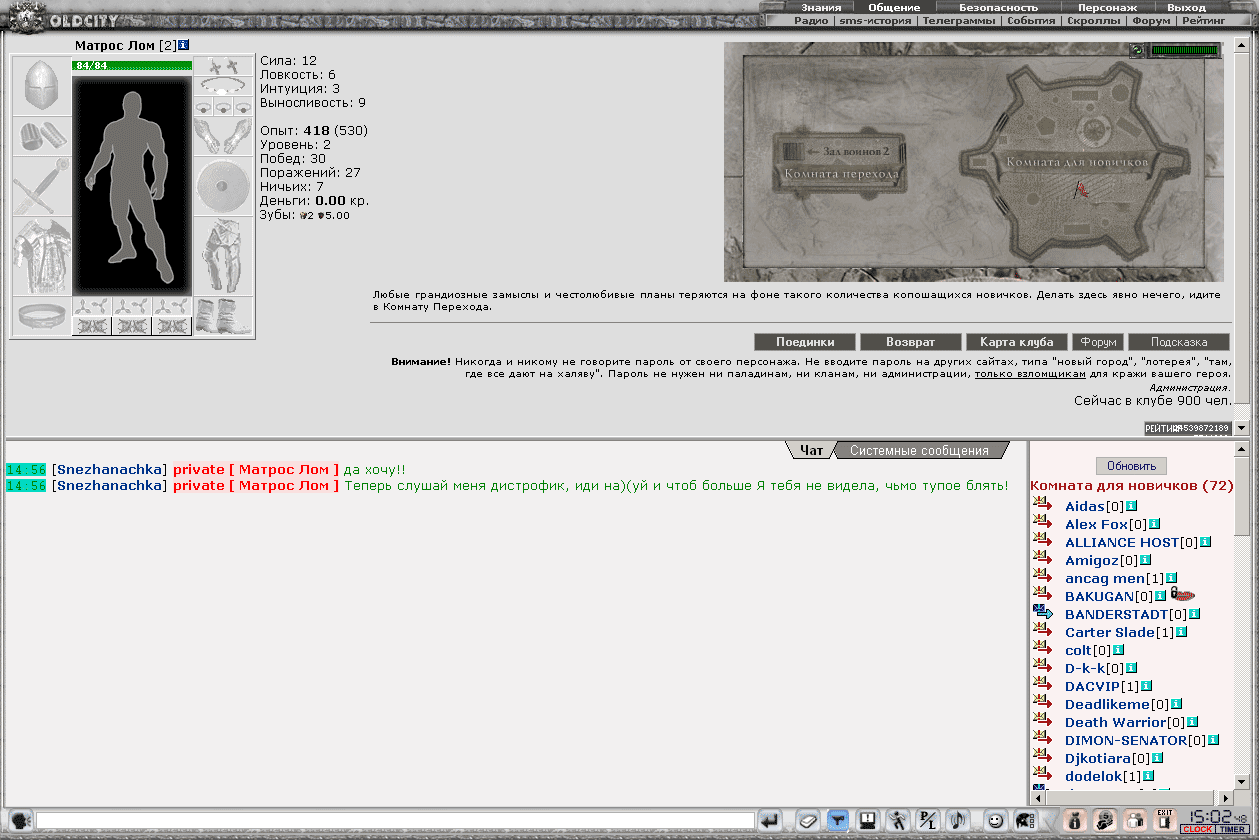The image size is (1260, 840).
Task: Select the belt equipment slot
Action: (41, 317)
